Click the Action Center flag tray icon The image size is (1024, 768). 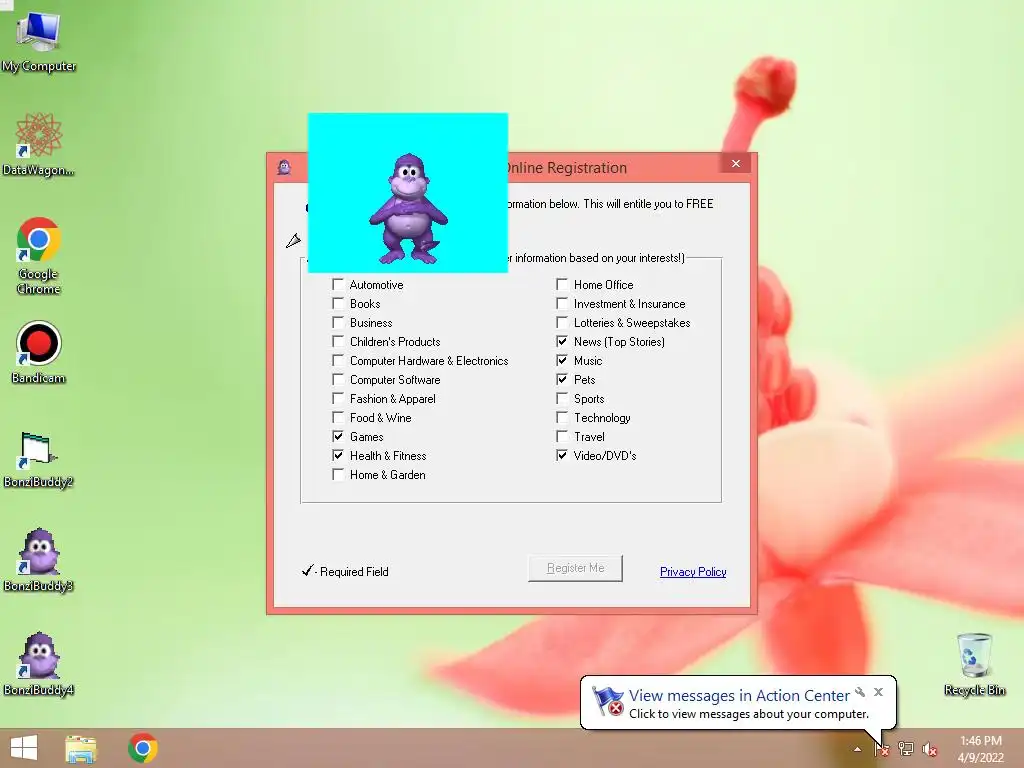[x=881, y=749]
